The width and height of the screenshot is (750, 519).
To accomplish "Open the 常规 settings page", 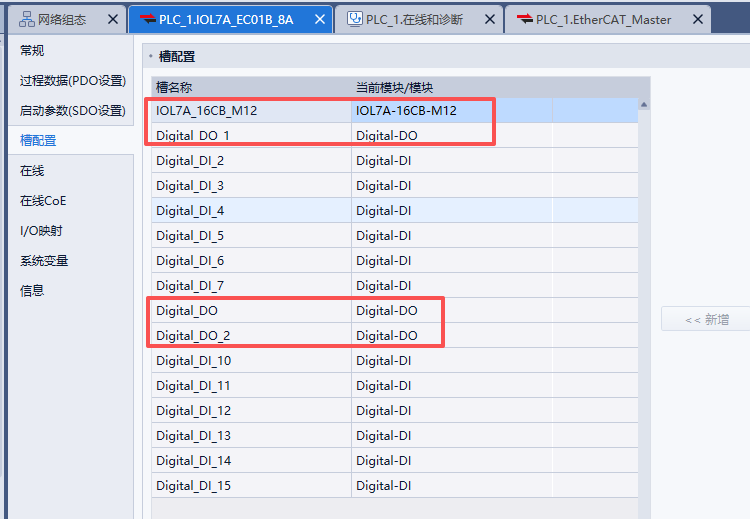I will [32, 51].
